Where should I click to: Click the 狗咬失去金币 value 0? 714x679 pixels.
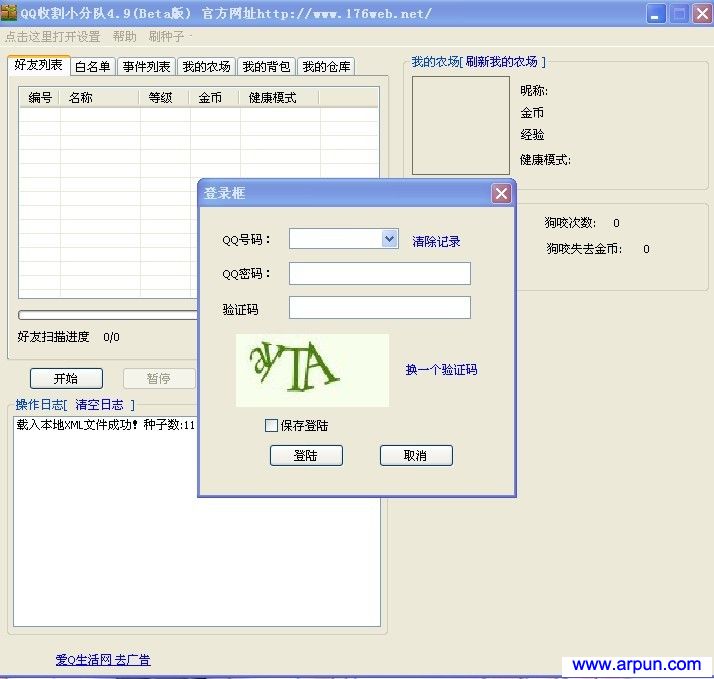[646, 249]
